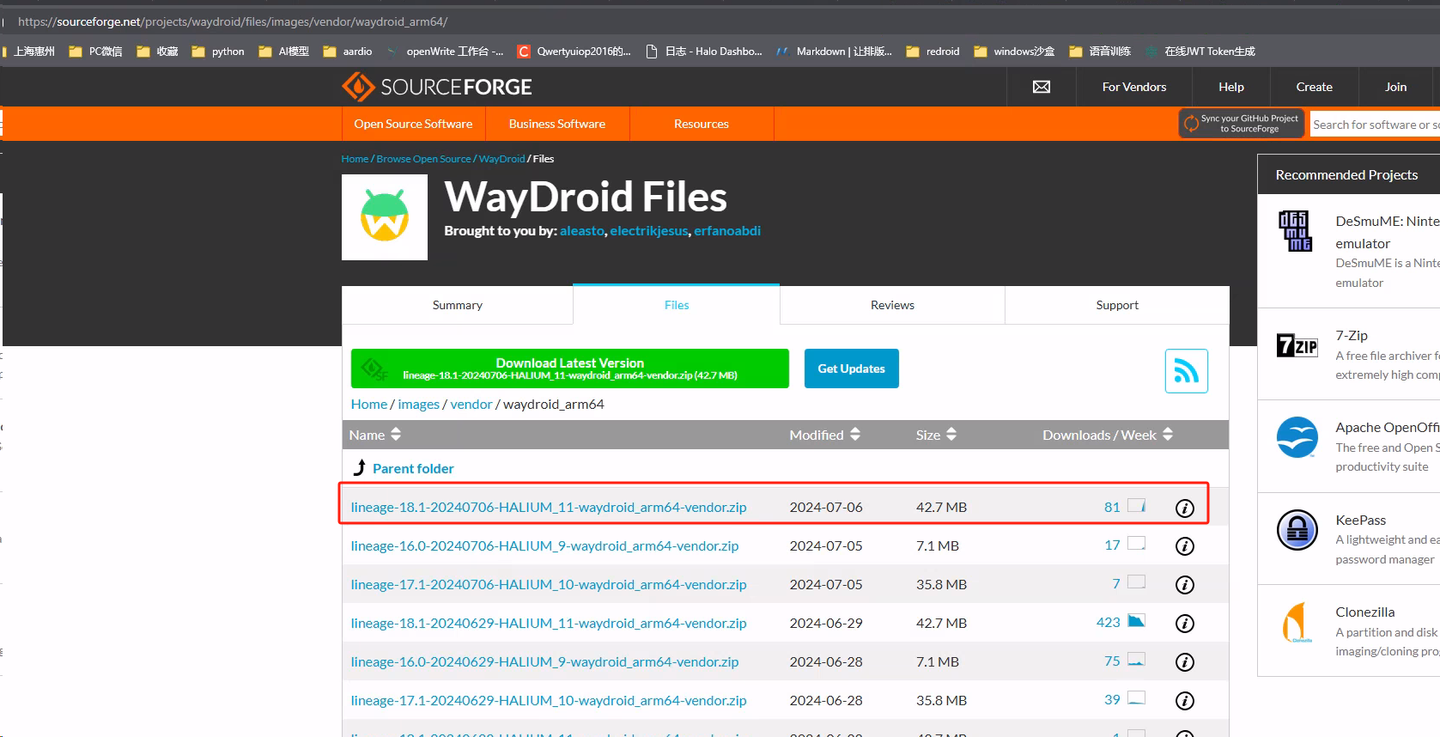1440x737 pixels.
Task: Switch to the Reviews tab
Action: pos(891,305)
